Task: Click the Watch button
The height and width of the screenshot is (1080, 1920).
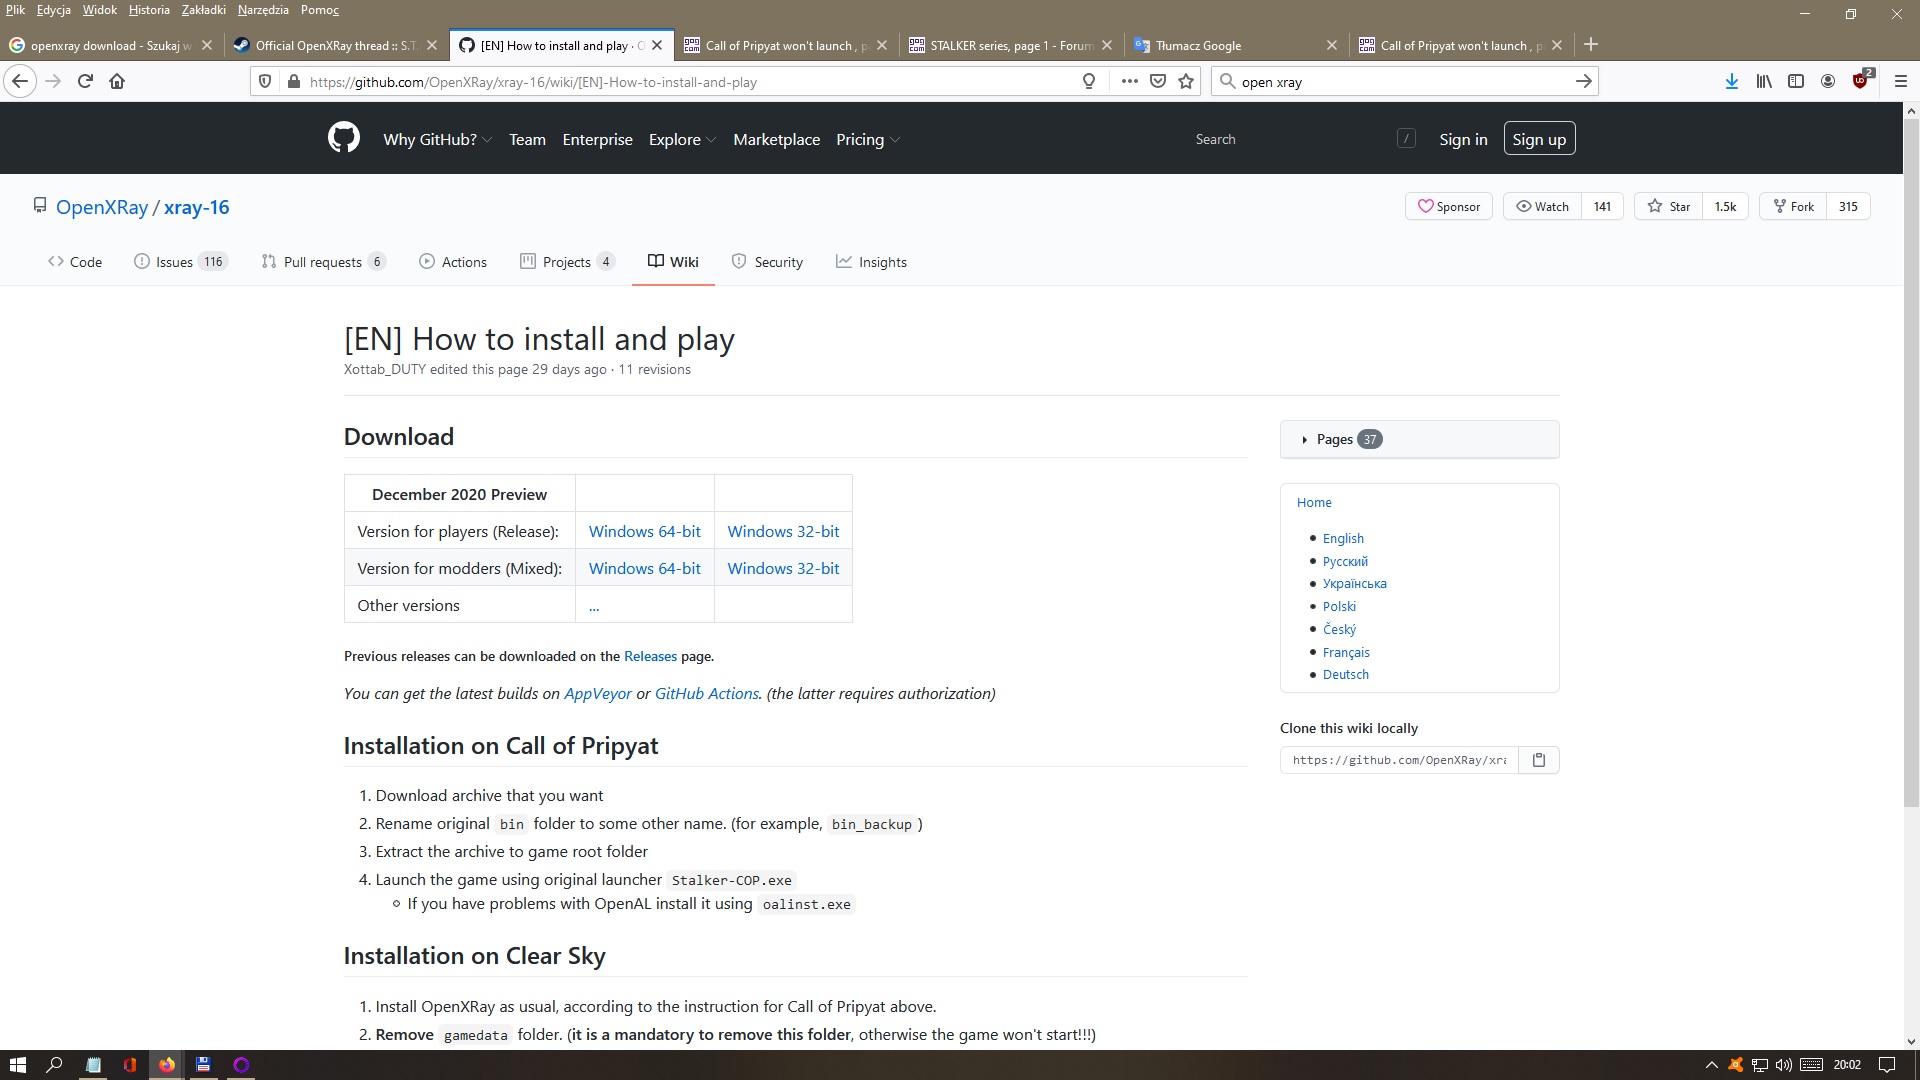Action: pos(1542,206)
